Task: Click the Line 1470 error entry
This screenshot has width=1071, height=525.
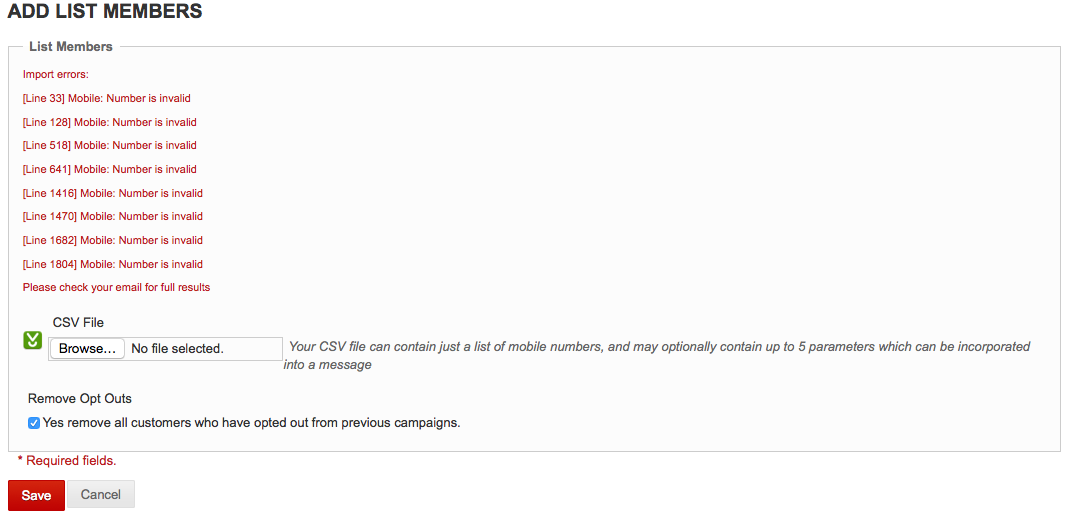Action: pyautogui.click(x=112, y=217)
